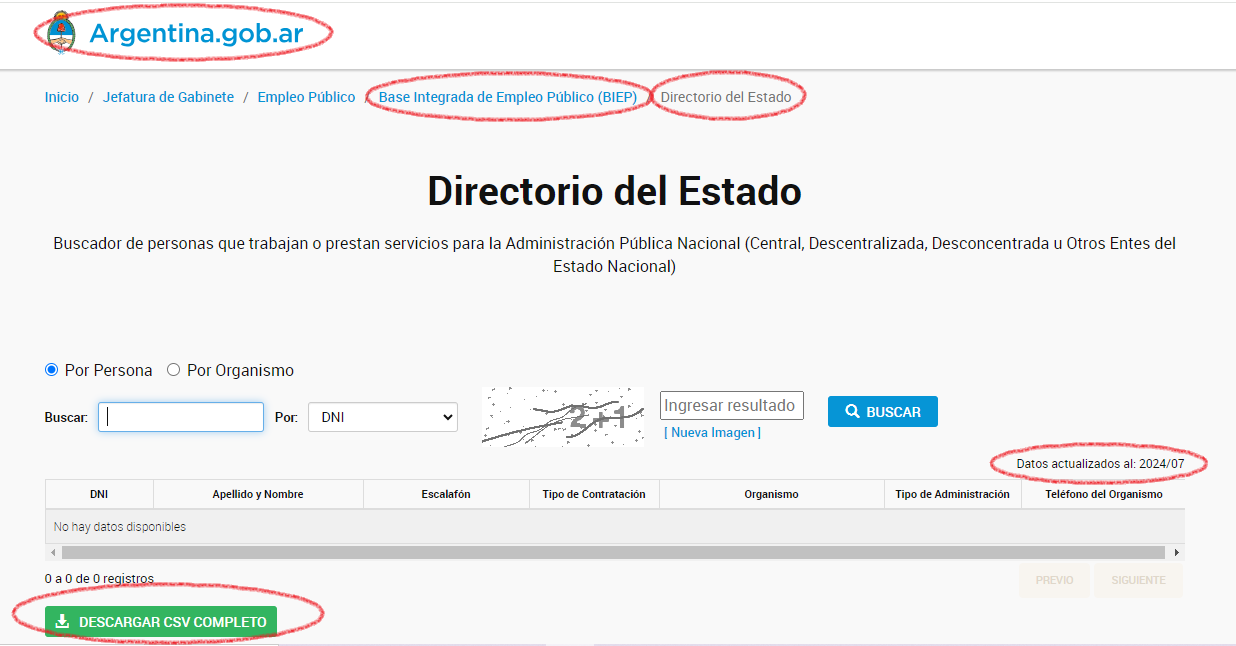Screen dimensions: 1236x646
Task: Click the Argentina national coat of arms logo
Action: pyautogui.click(x=61, y=32)
